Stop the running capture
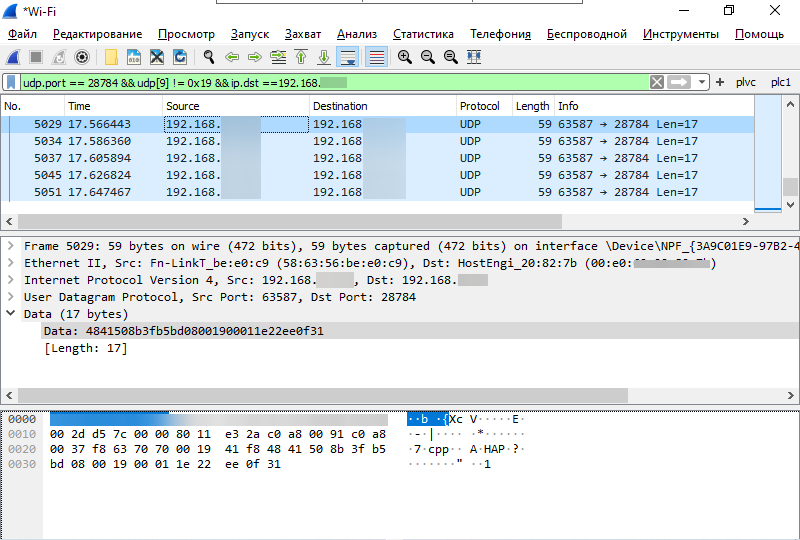 pos(36,57)
